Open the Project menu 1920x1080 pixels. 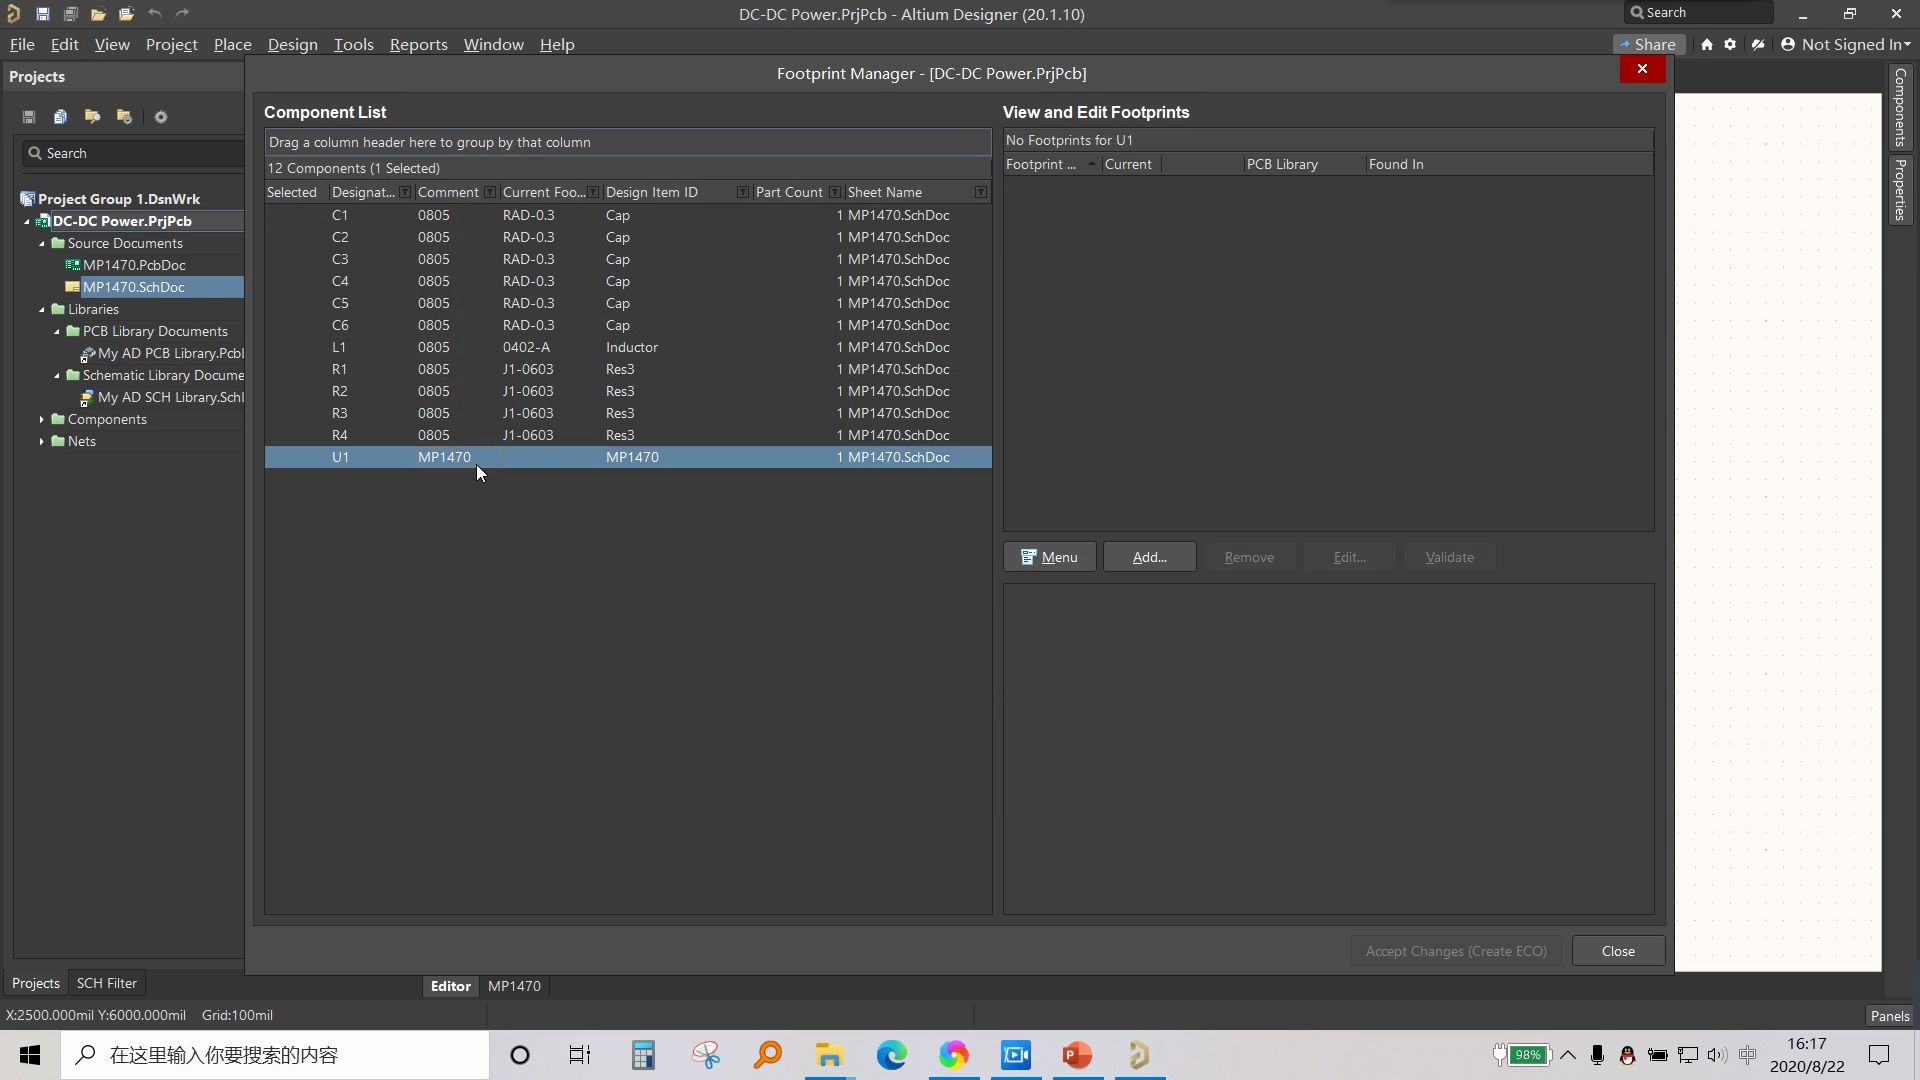[x=171, y=45]
